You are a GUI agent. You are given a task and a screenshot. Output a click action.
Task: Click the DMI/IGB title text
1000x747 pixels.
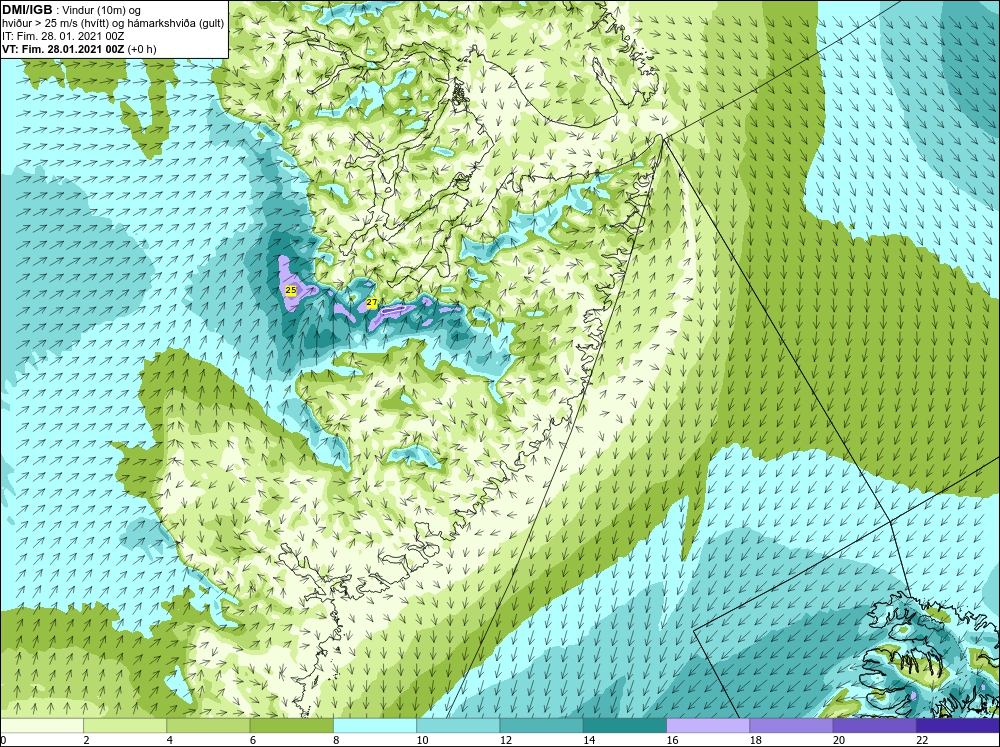coord(27,10)
